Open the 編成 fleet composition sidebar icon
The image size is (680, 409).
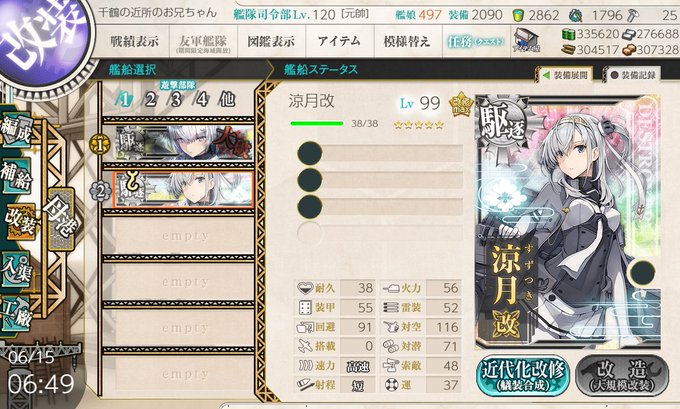click(16, 131)
